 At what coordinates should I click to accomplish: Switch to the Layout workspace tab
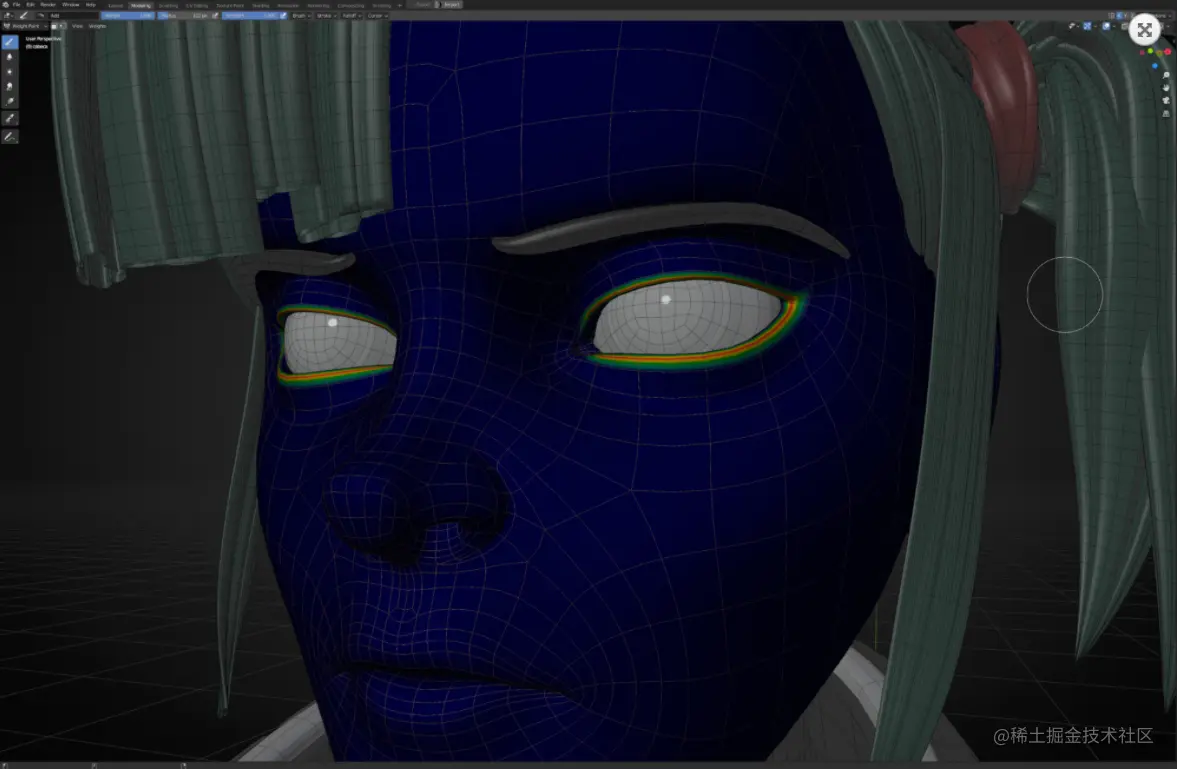[x=116, y=5]
